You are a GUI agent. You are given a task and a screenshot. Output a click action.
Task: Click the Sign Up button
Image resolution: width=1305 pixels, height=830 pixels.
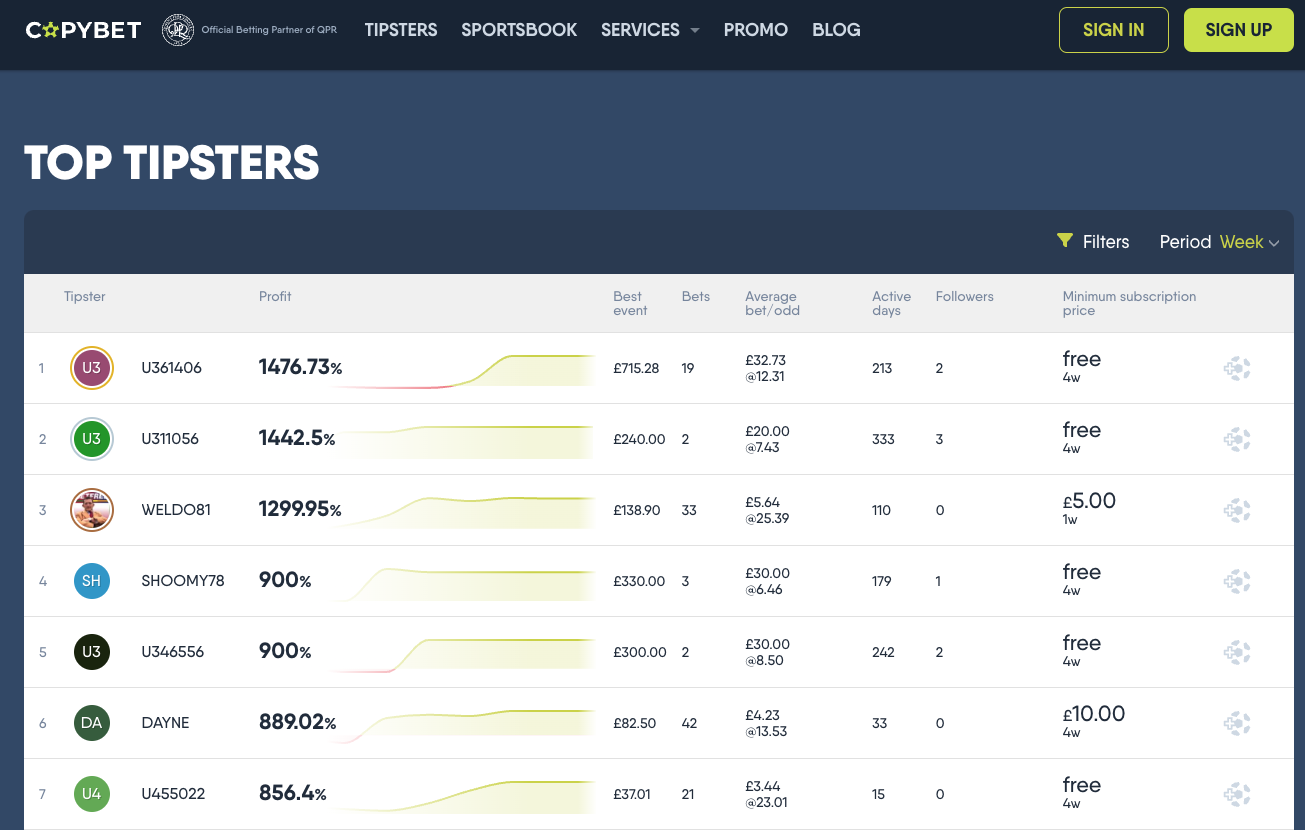tap(1239, 30)
